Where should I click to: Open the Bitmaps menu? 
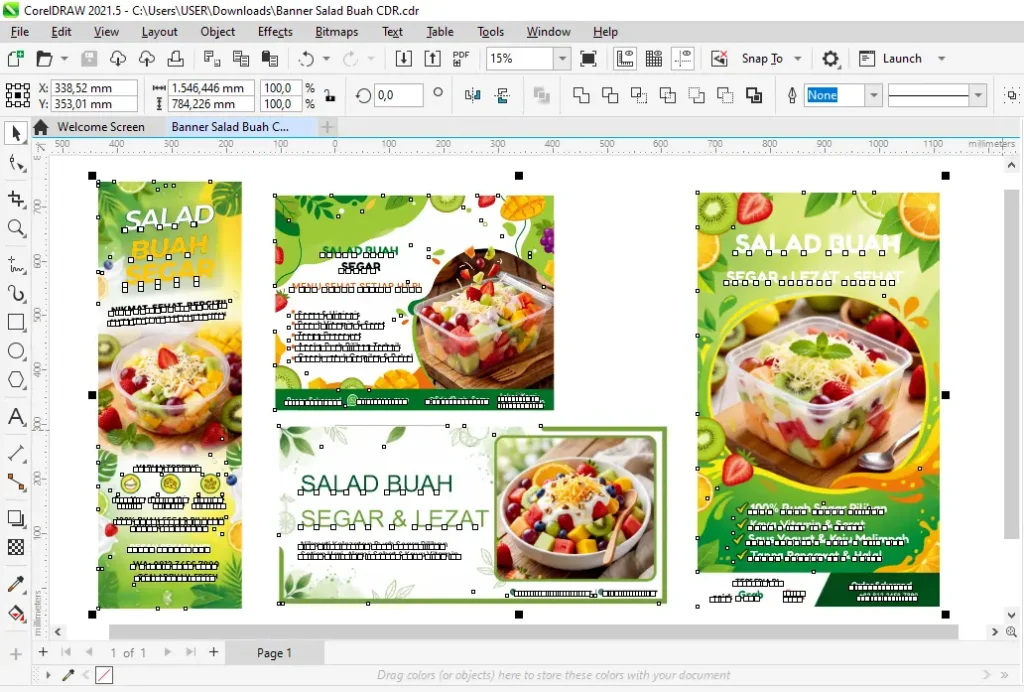(x=336, y=31)
